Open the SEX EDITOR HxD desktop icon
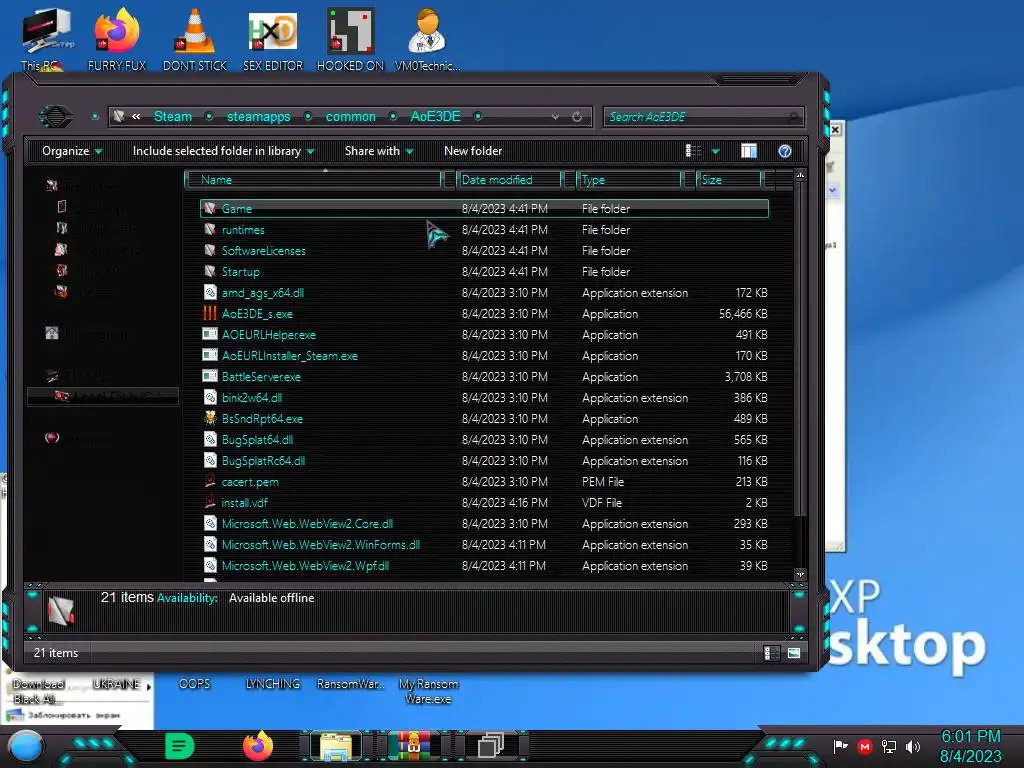The image size is (1024, 768). [x=273, y=39]
